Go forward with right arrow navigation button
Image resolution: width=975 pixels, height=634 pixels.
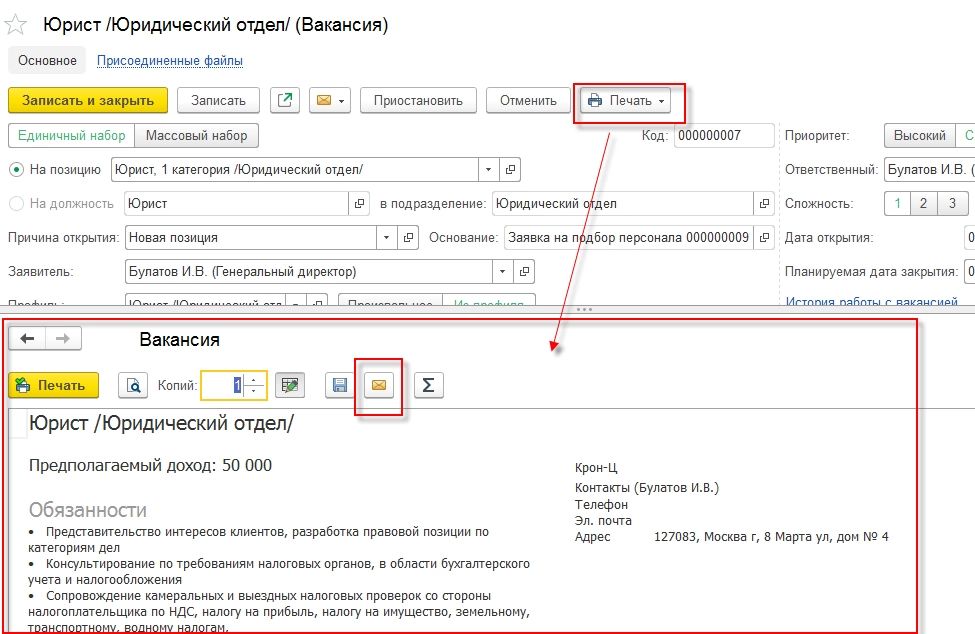pyautogui.click(x=63, y=338)
